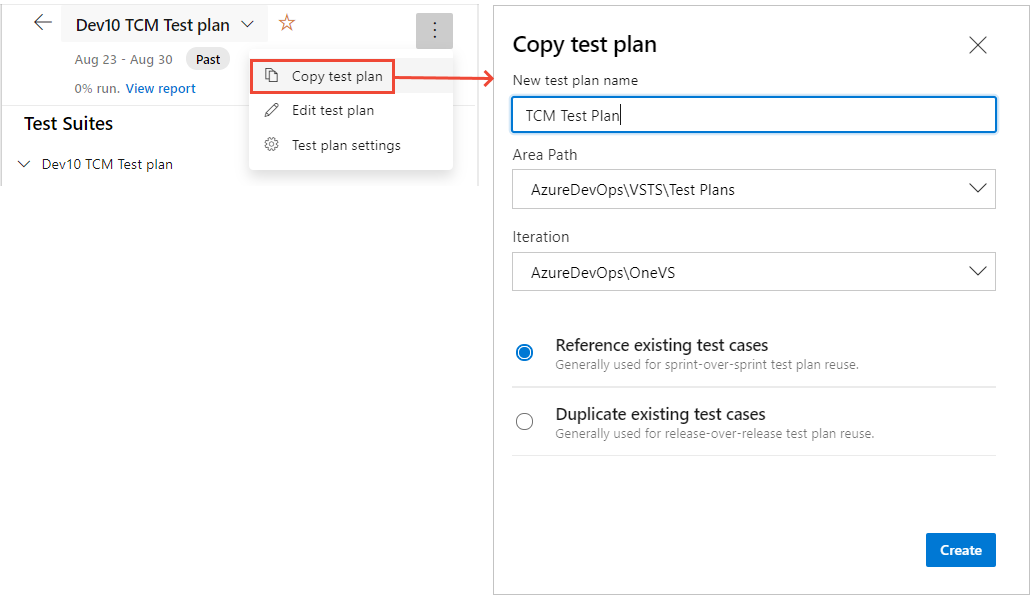1033x600 pixels.
Task: Open the Dev10 TCM Test plan title dropdown
Action: (247, 24)
